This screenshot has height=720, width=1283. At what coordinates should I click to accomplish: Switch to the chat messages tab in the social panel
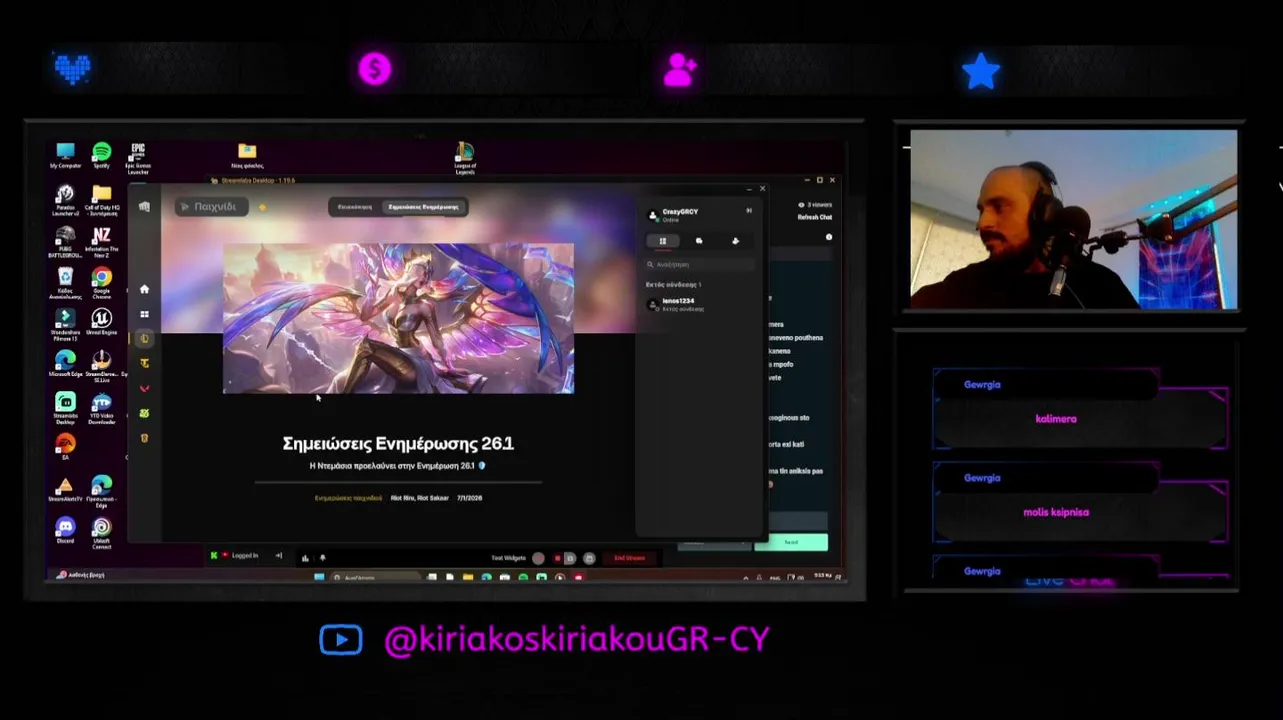[699, 241]
